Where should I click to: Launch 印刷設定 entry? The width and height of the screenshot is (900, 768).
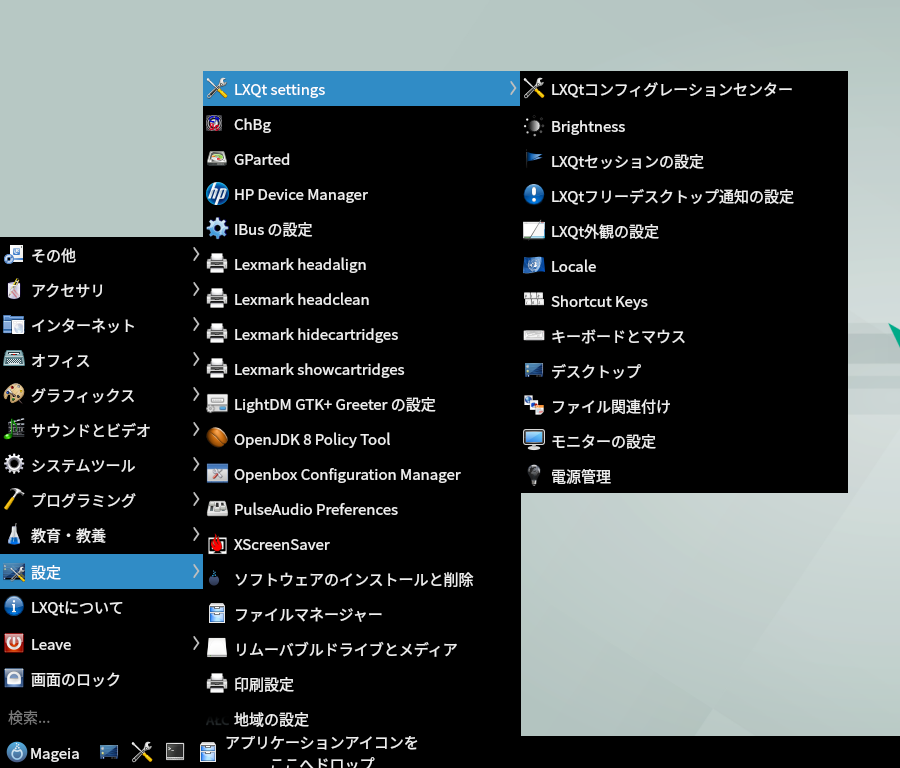click(362, 684)
